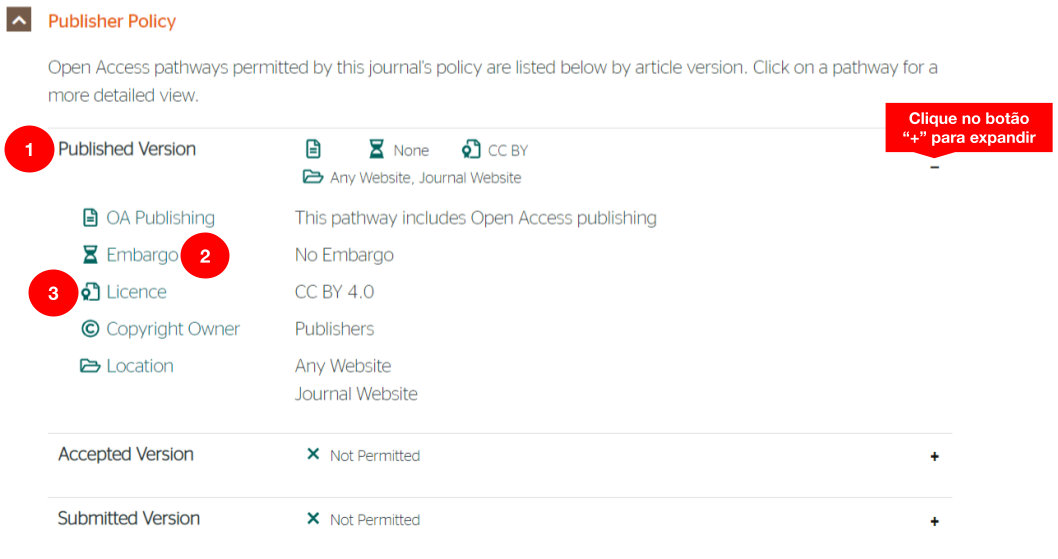Click the red numbered marker 1
Image resolution: width=1058 pixels, height=559 pixels.
[30, 151]
